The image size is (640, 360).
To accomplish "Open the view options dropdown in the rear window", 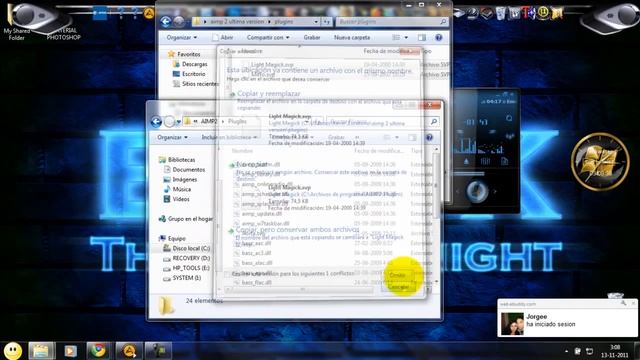I will (x=406, y=38).
